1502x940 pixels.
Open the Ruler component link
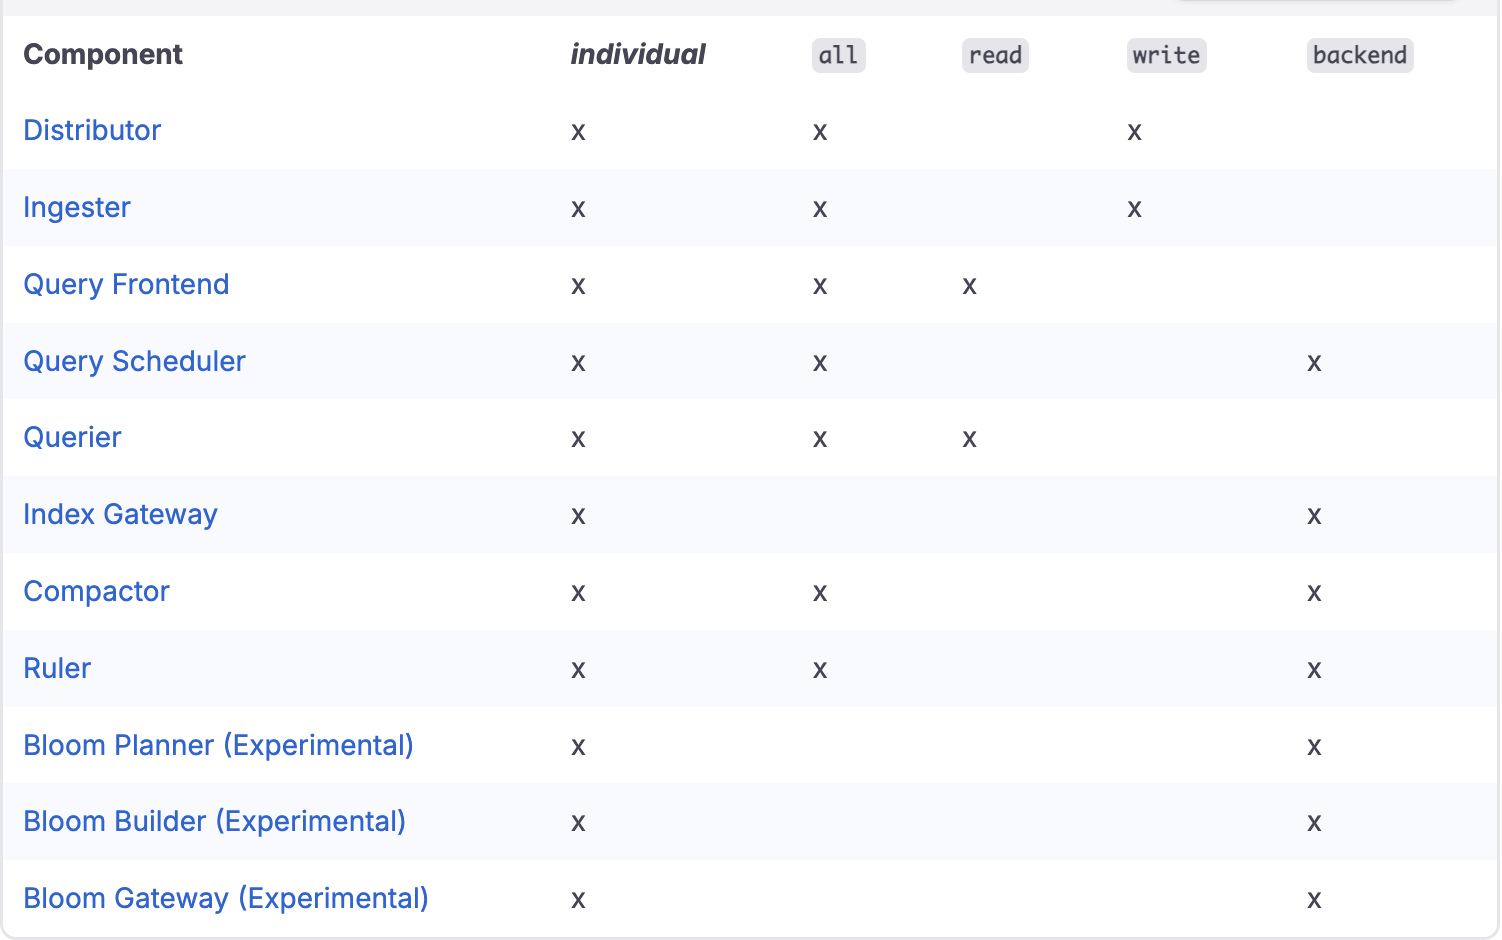57,668
